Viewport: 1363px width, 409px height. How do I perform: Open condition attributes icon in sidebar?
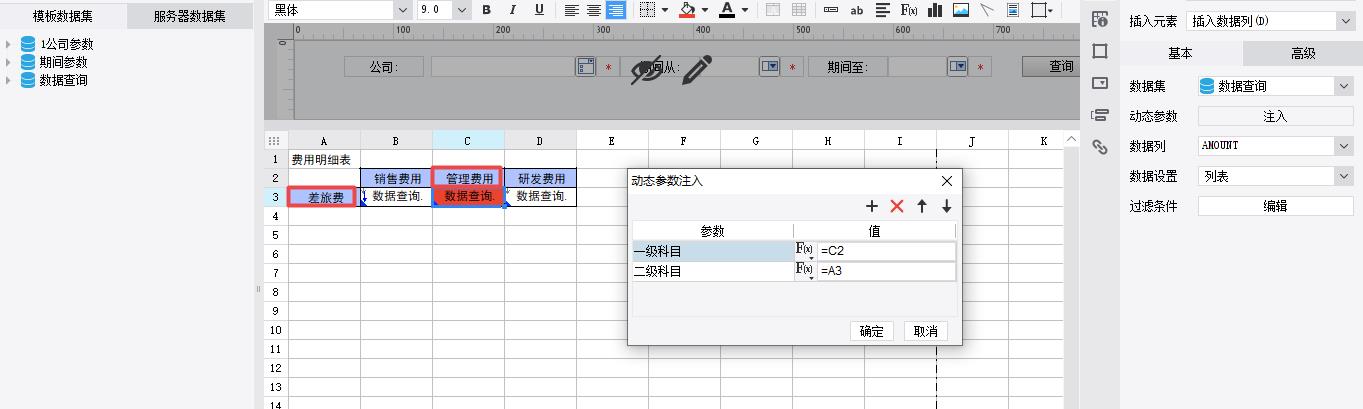pos(1100,115)
